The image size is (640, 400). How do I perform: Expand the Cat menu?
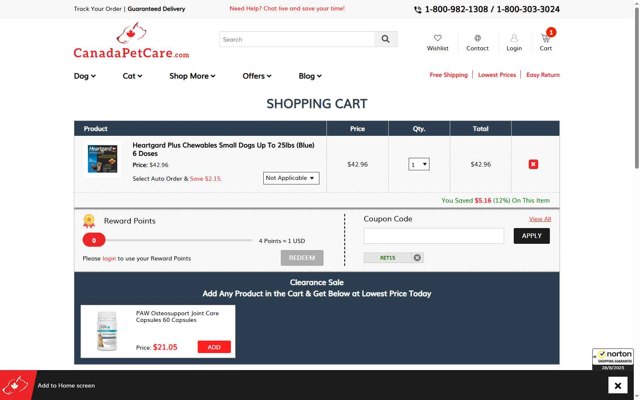[132, 76]
